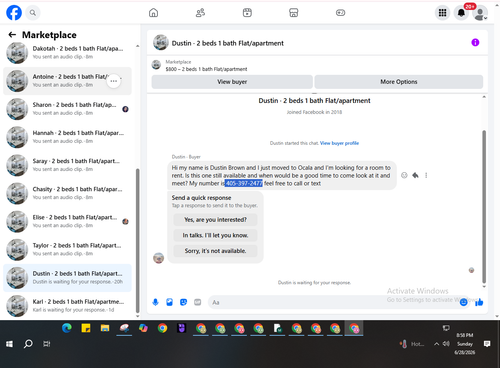Click Dustin's buyer avatar by quick responses
500x368 pixels.
coord(158,258)
